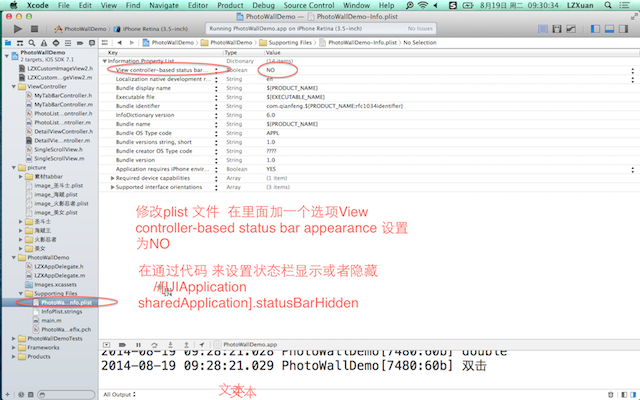Expand the PhotoWallDemoTests group
The height and width of the screenshot is (400, 640).
(14, 338)
